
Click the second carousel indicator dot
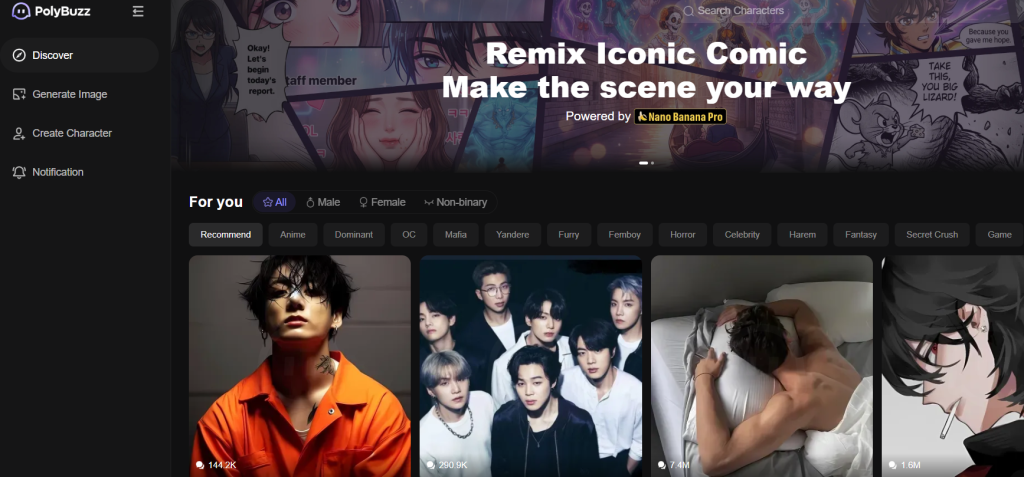point(653,162)
